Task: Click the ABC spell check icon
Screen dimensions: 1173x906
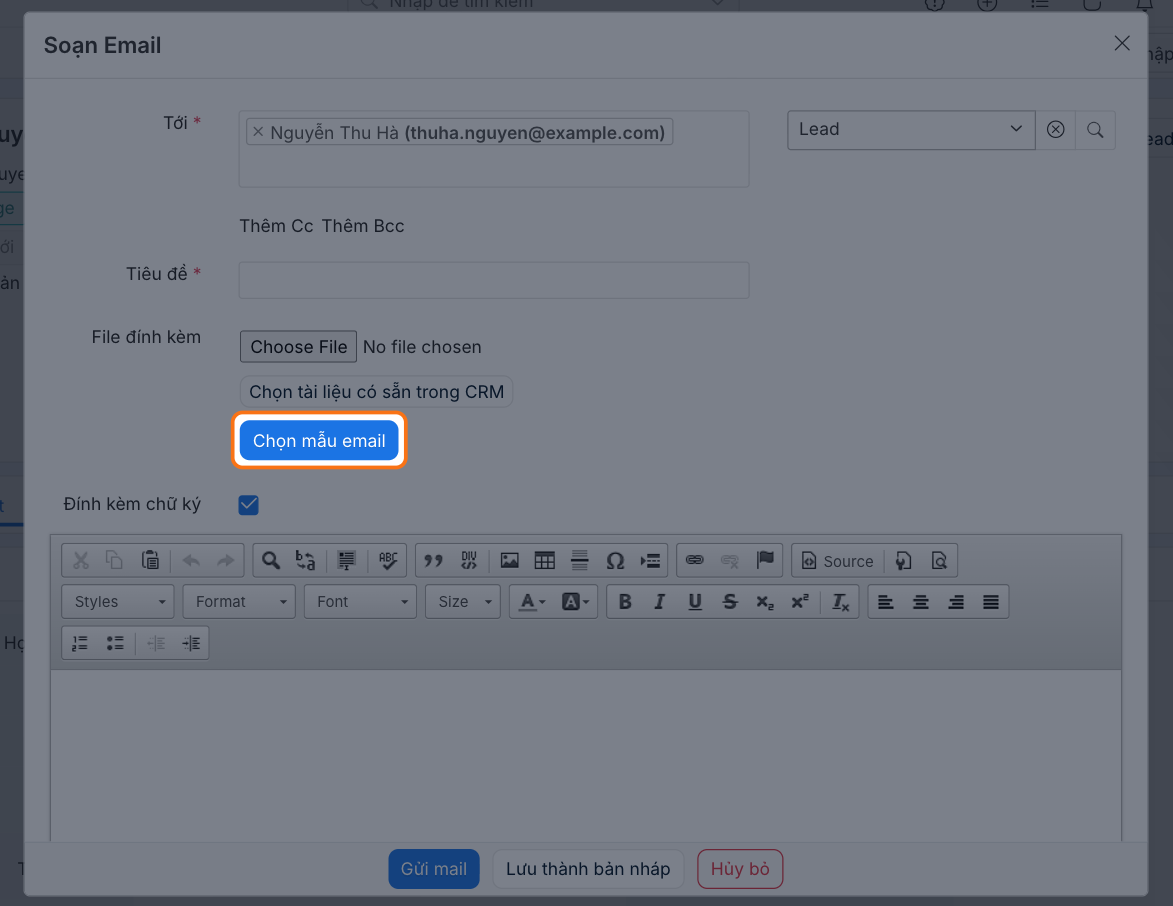Action: click(x=388, y=560)
